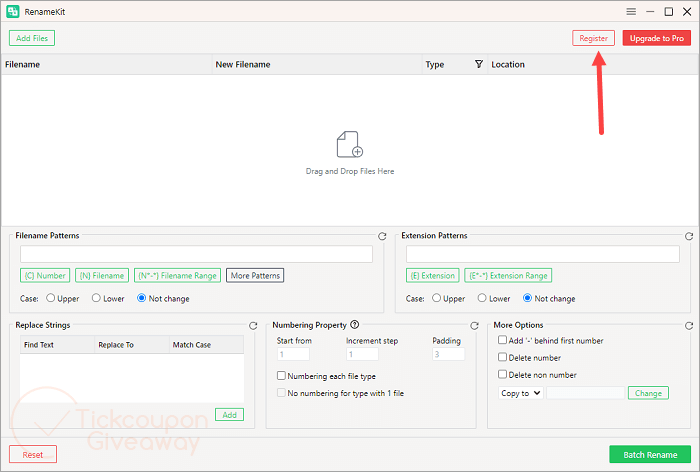700x472 pixels.
Task: Click the Add Files button
Action: pyautogui.click(x=32, y=38)
